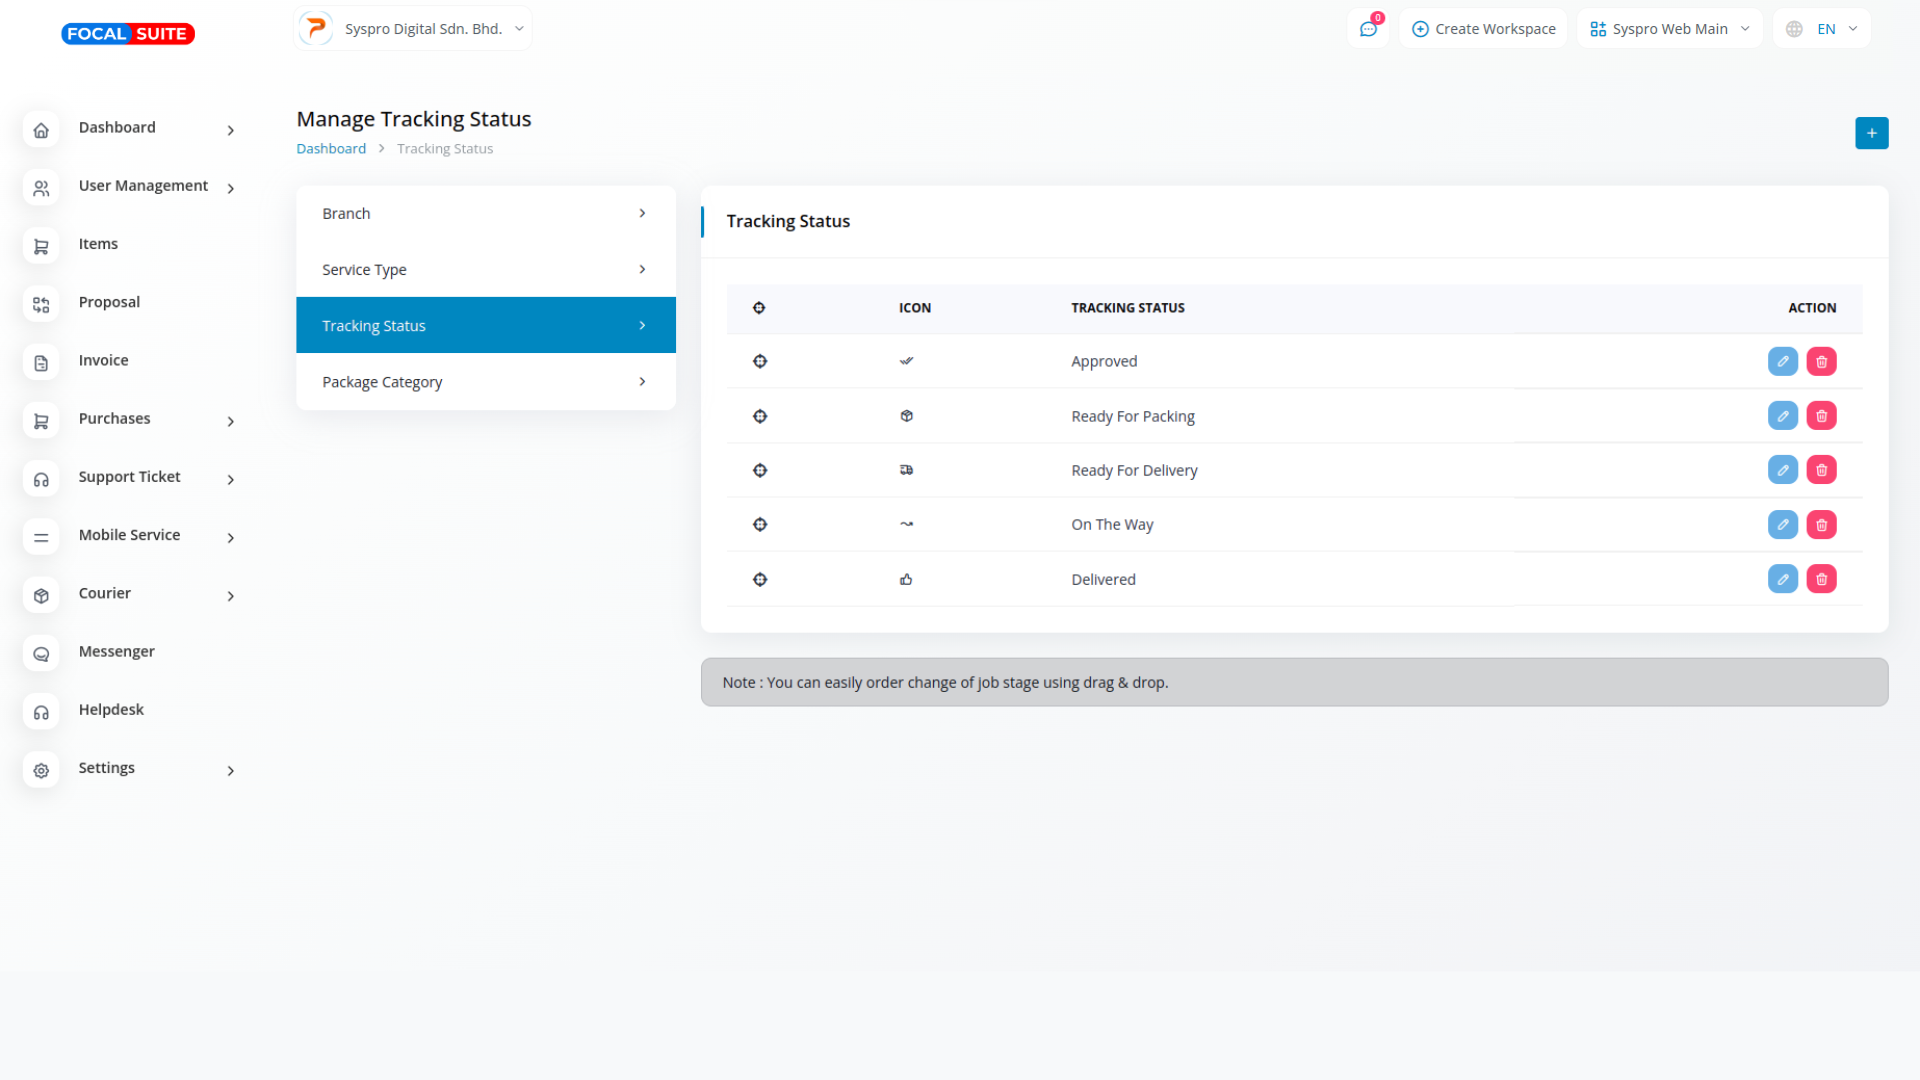Click edit icon for On The Way
The image size is (1920, 1080).
point(1782,524)
